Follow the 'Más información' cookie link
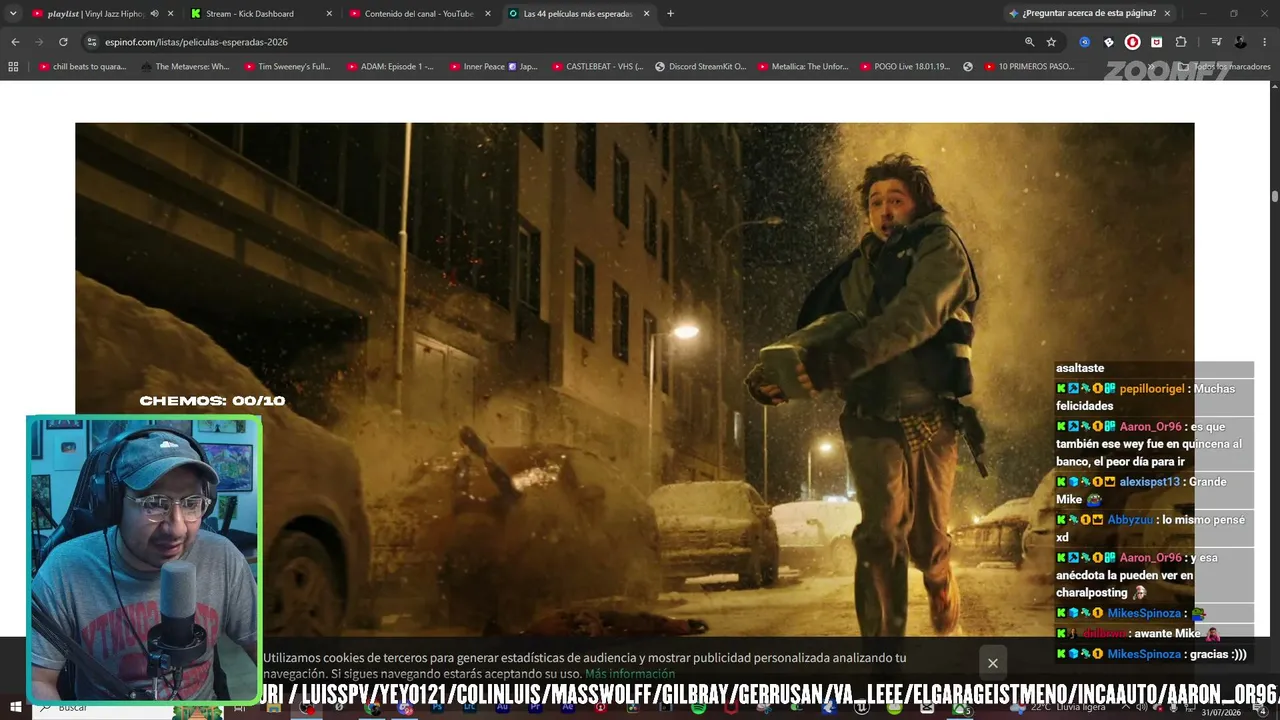This screenshot has height=720, width=1280. pos(630,674)
